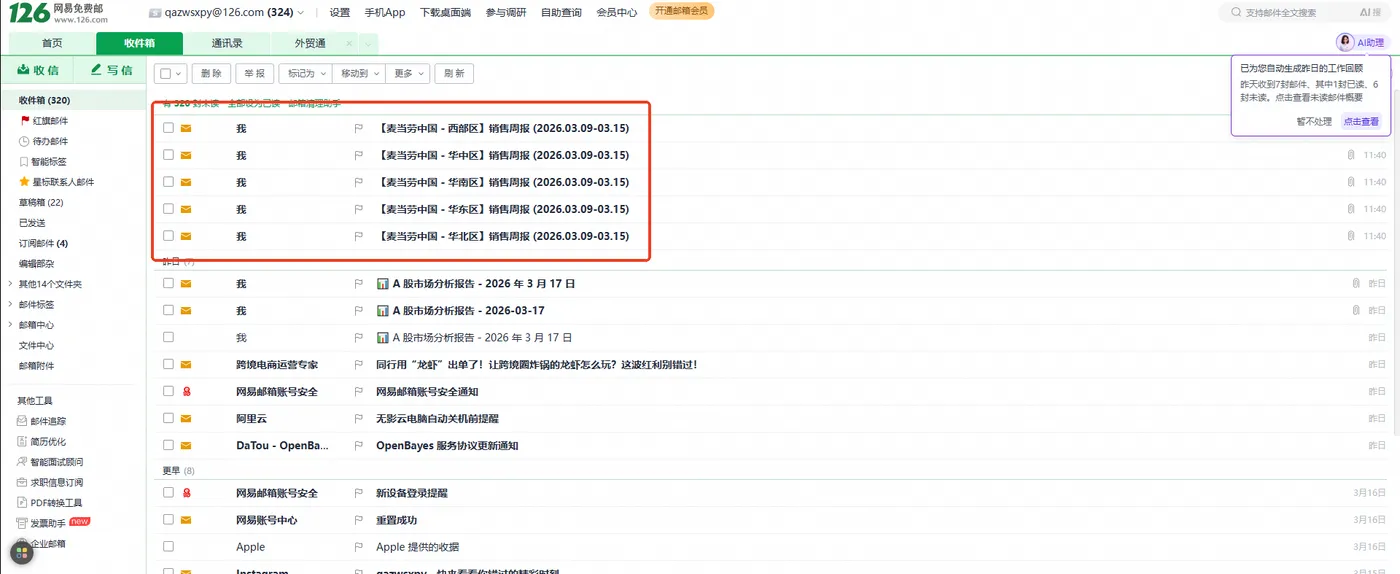Click attachment paperclip on 华中区 销售周报 row
The image size is (1400, 574).
click(x=1351, y=155)
